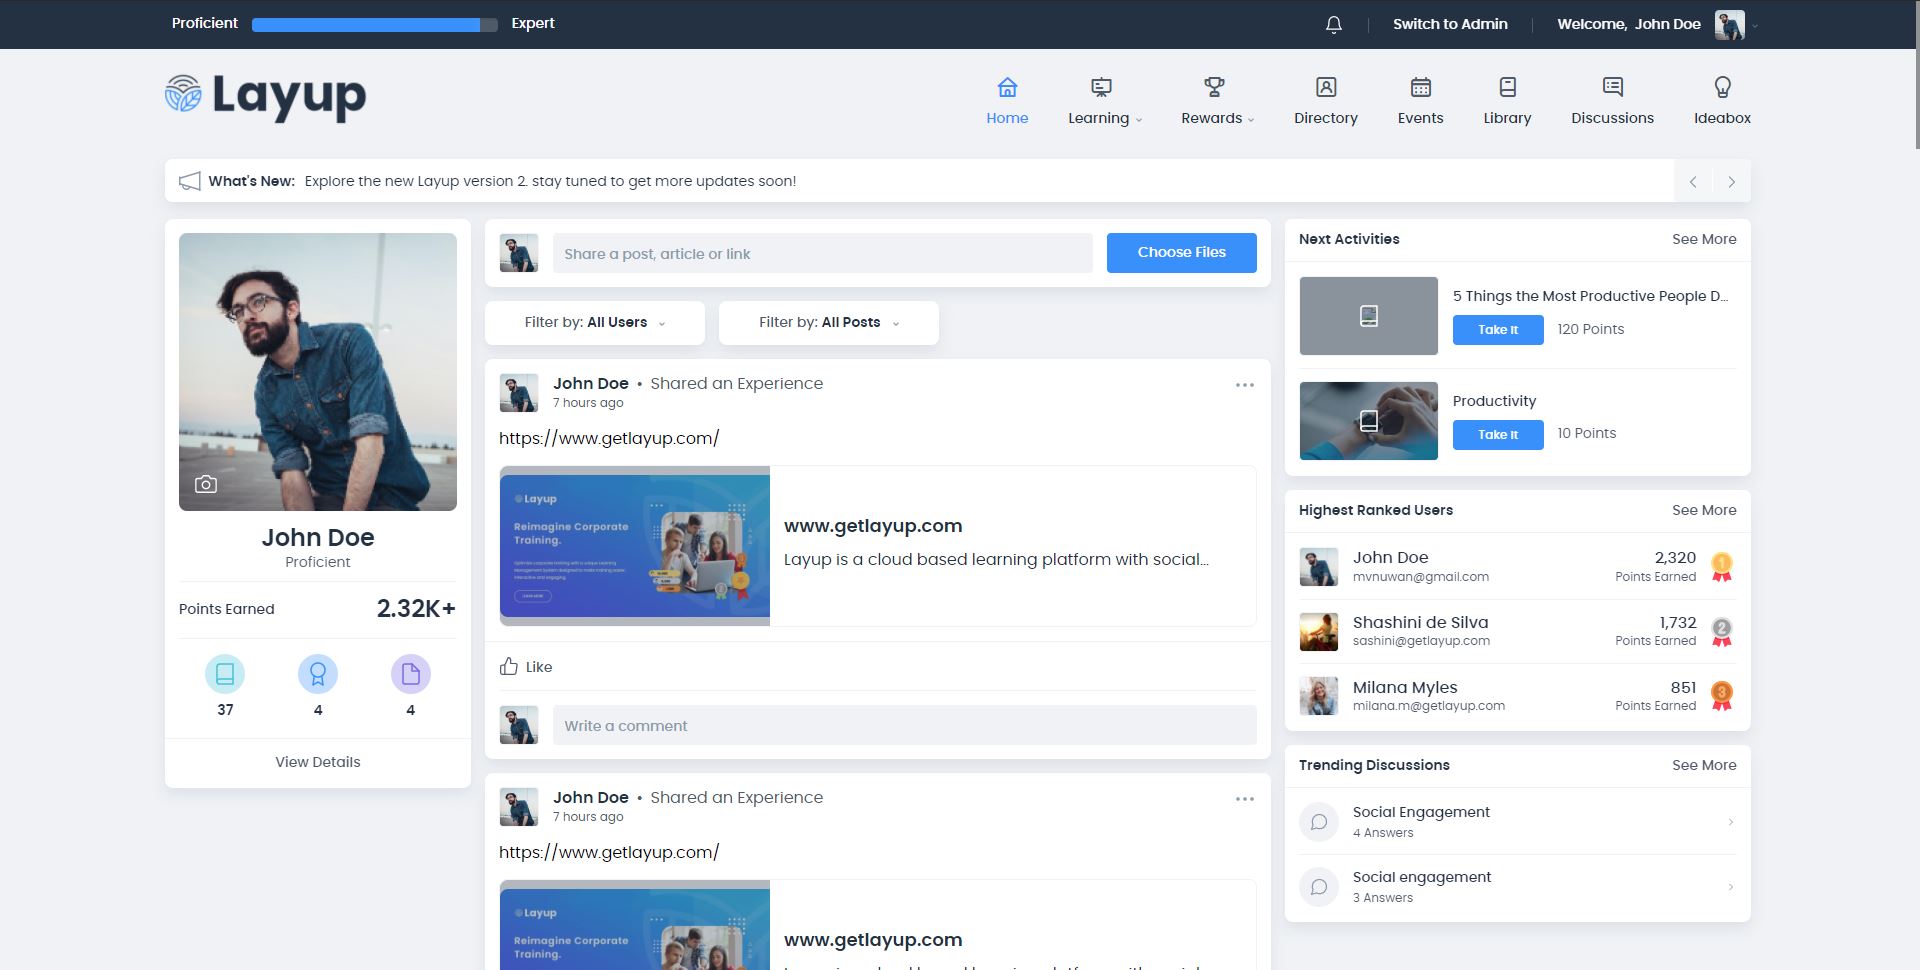The width and height of the screenshot is (1920, 970).
Task: Open the Ideabox lightbulb icon
Action: 1722,88
